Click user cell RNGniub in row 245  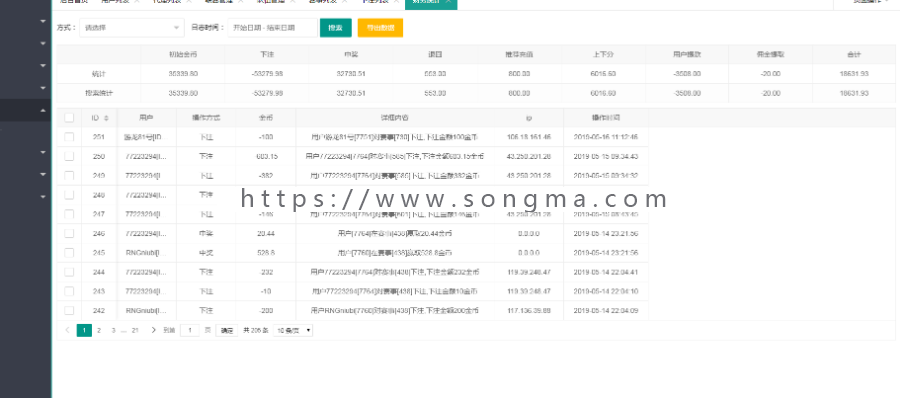point(146,253)
